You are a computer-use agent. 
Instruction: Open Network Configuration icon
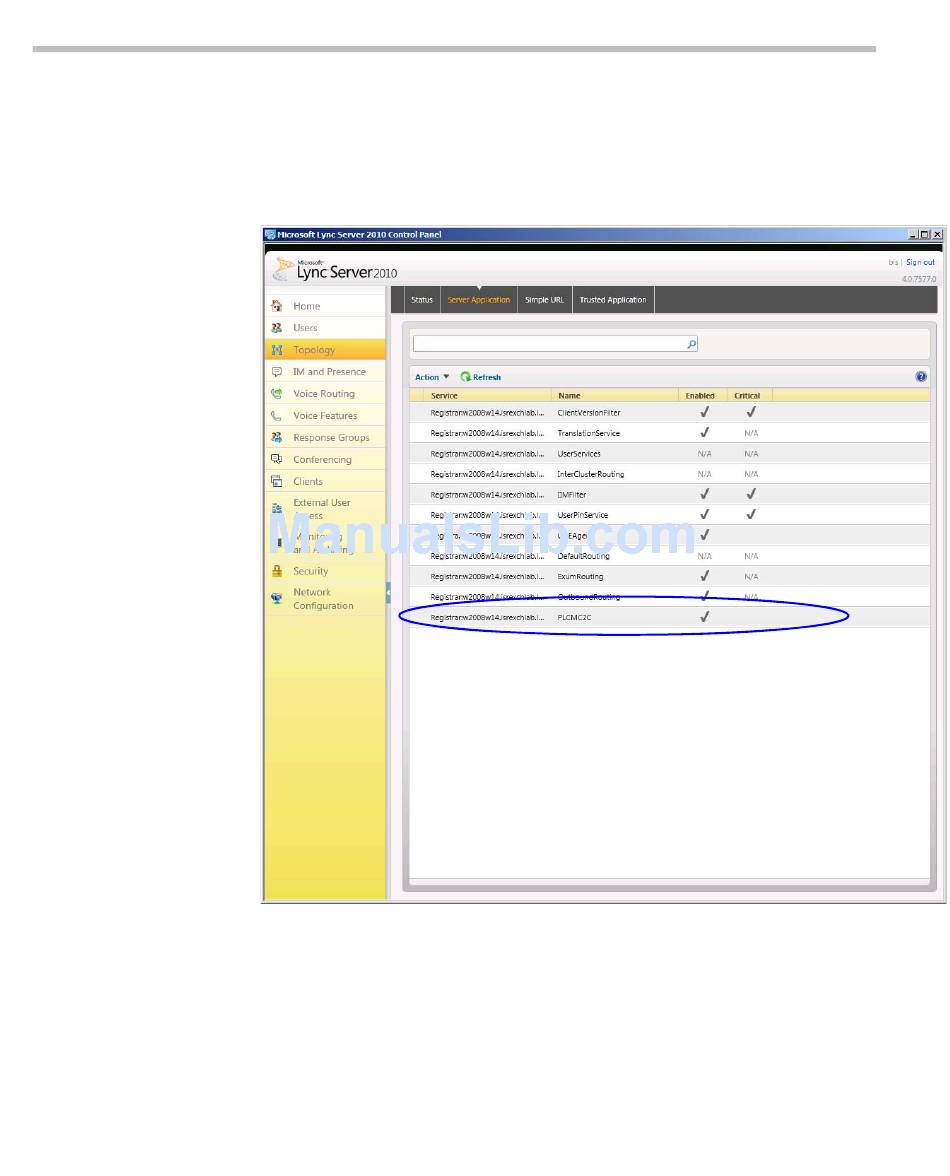point(277,598)
